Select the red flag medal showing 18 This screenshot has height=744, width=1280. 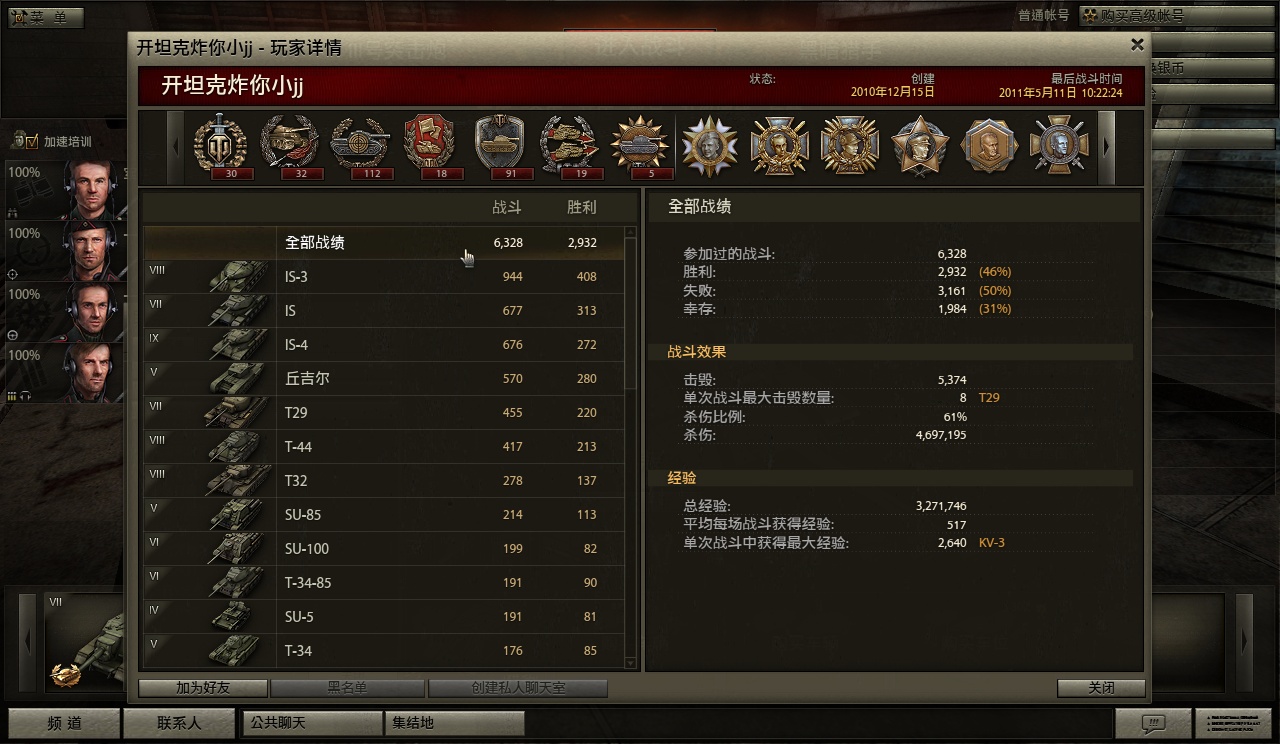pyautogui.click(x=429, y=146)
